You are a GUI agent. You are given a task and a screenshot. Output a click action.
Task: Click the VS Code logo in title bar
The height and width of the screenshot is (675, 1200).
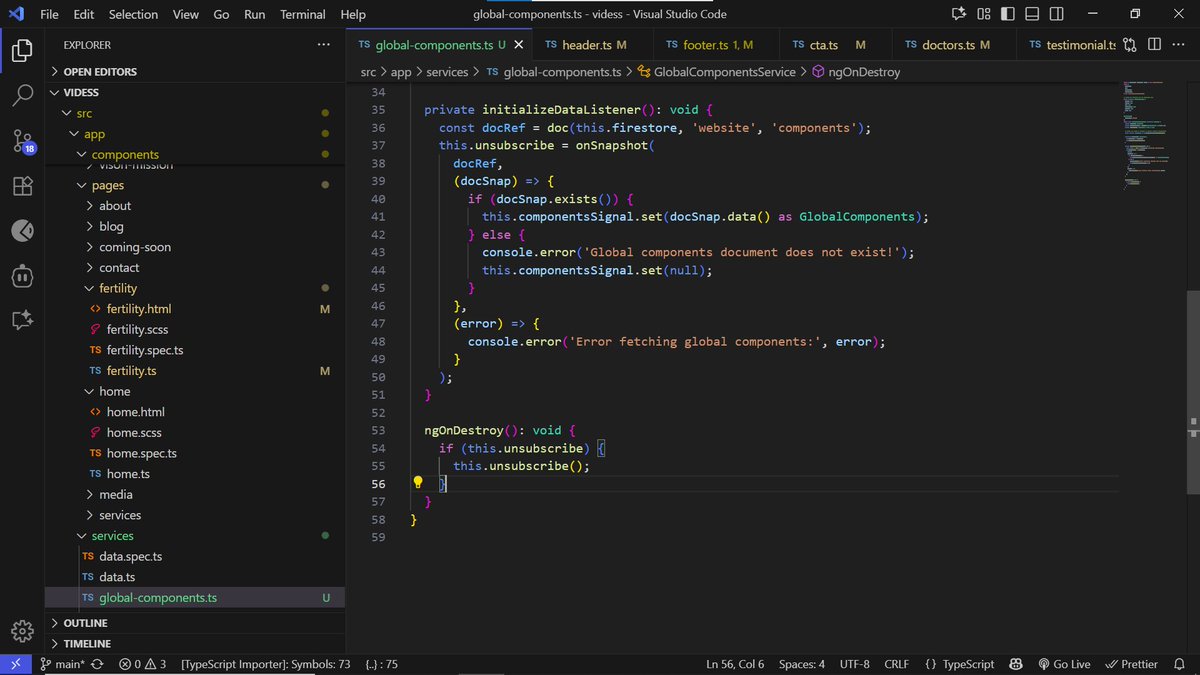16,14
